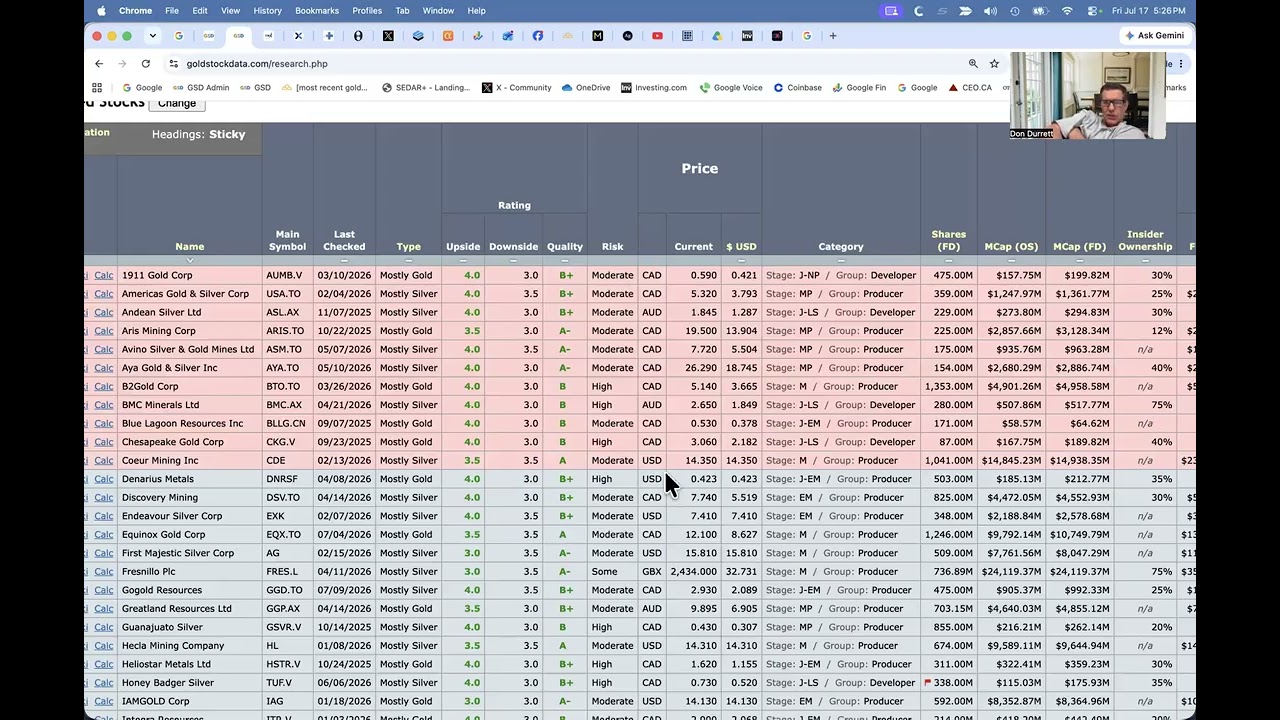Open the CEO.CA bookmark

970,88
